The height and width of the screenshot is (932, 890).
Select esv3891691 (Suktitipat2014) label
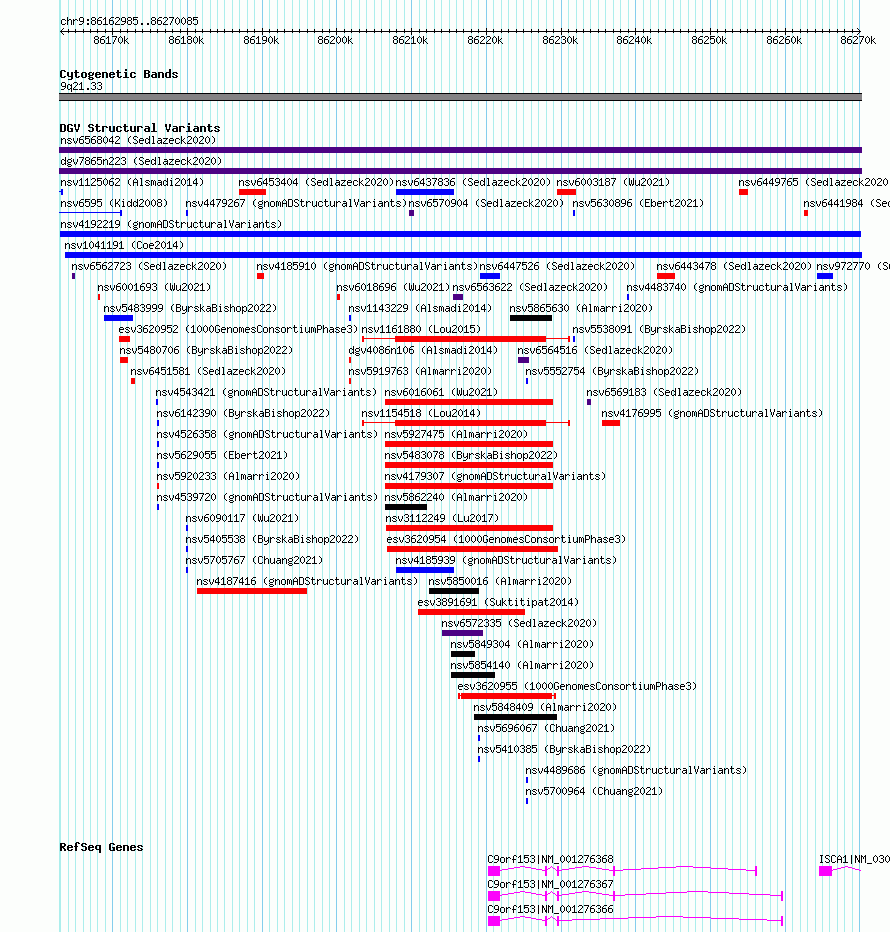pos(498,603)
